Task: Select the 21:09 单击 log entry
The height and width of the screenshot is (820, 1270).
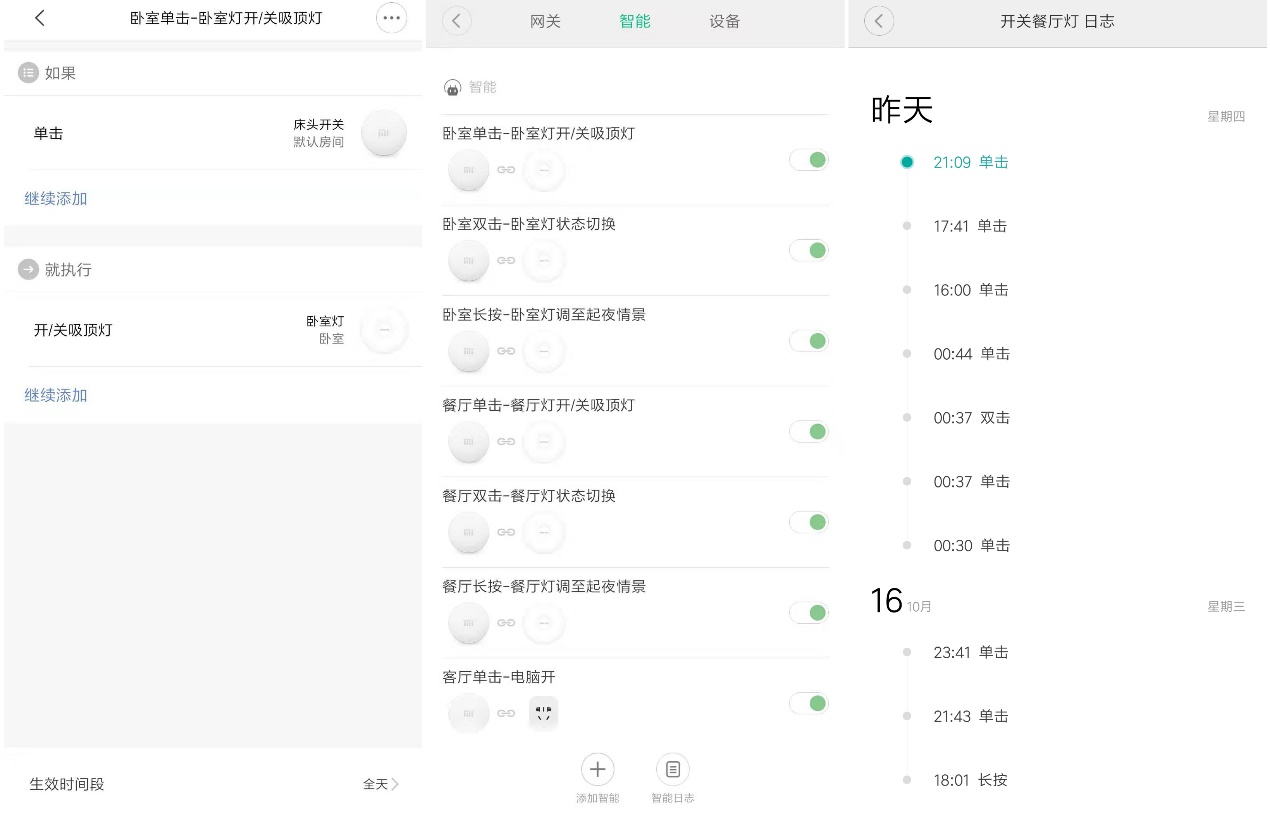Action: [x=969, y=161]
